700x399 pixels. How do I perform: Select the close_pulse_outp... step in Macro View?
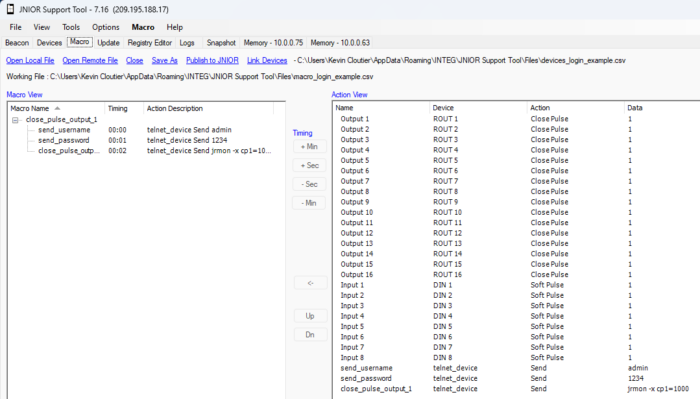pos(68,150)
